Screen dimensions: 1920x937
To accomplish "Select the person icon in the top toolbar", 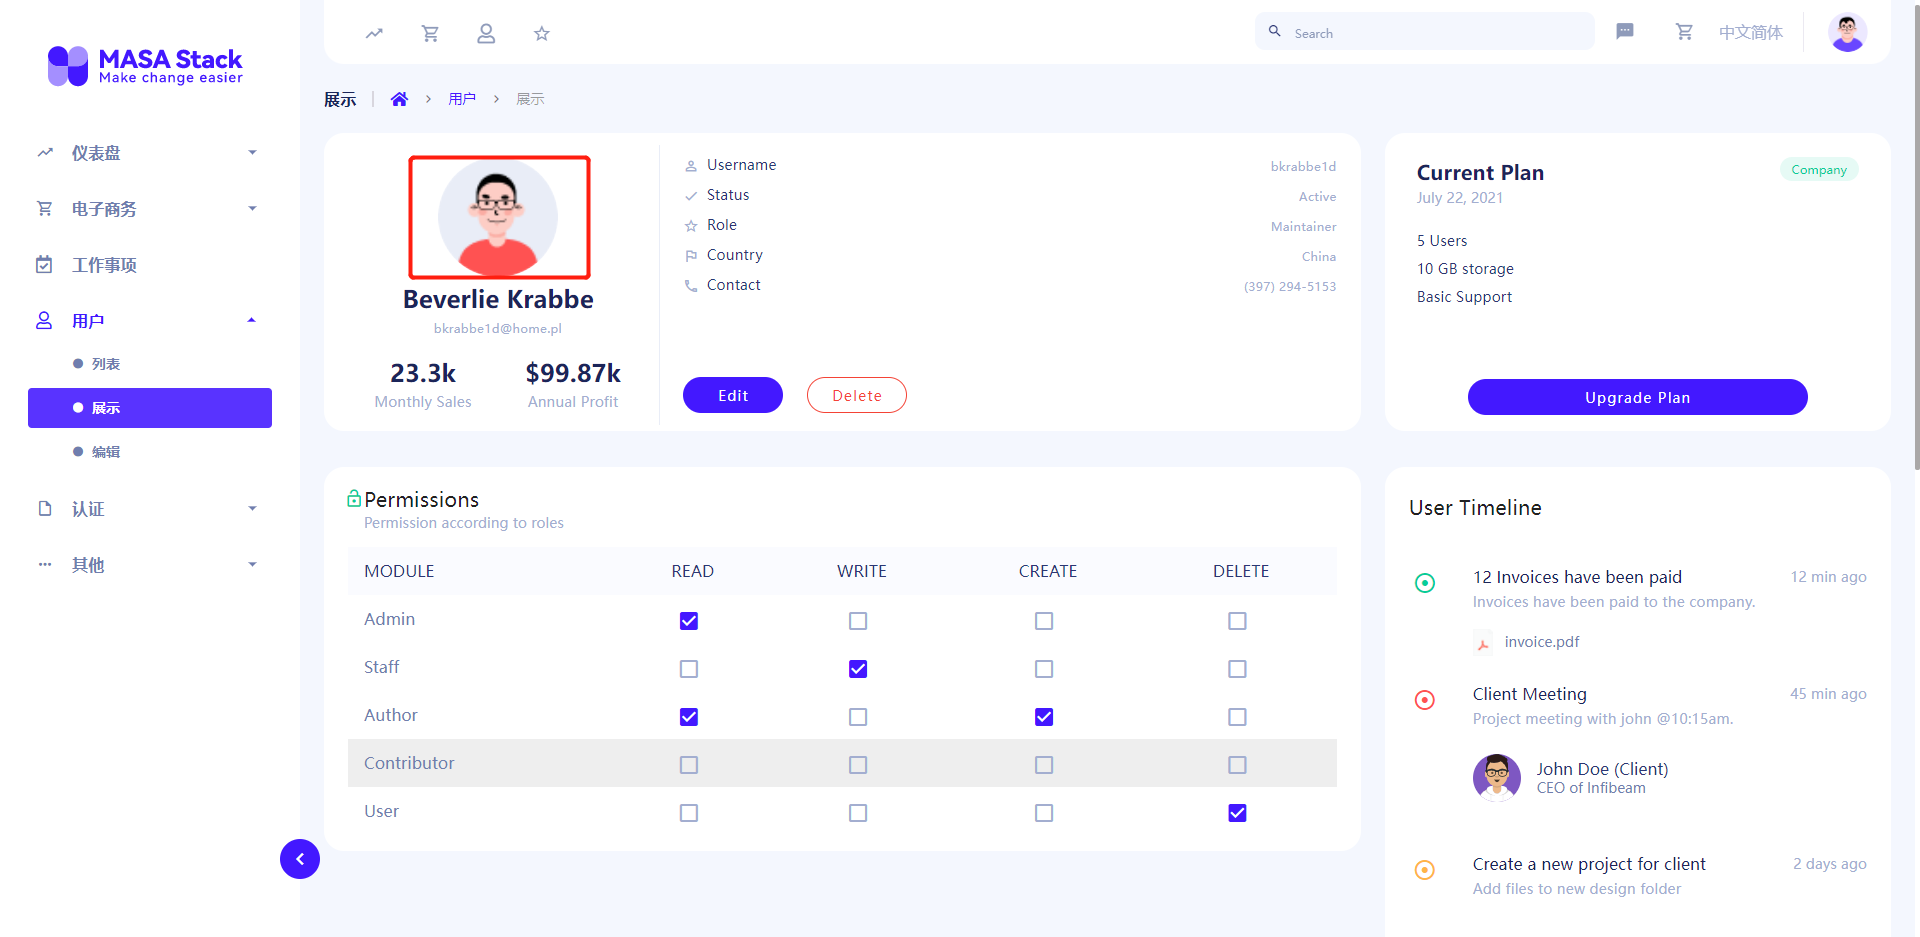I will [x=486, y=32].
